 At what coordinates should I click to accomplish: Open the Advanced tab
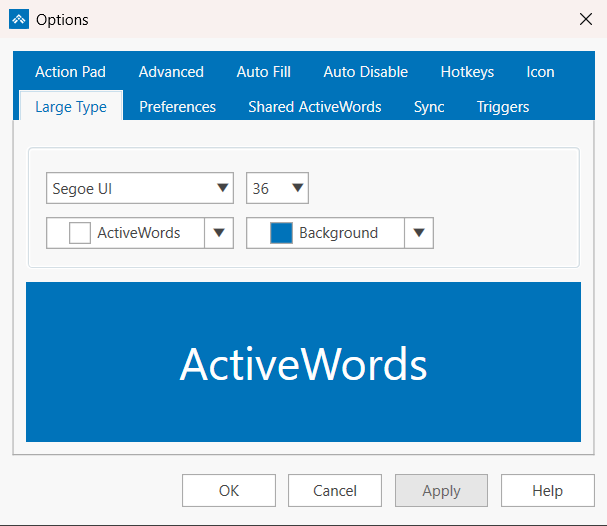click(x=171, y=72)
